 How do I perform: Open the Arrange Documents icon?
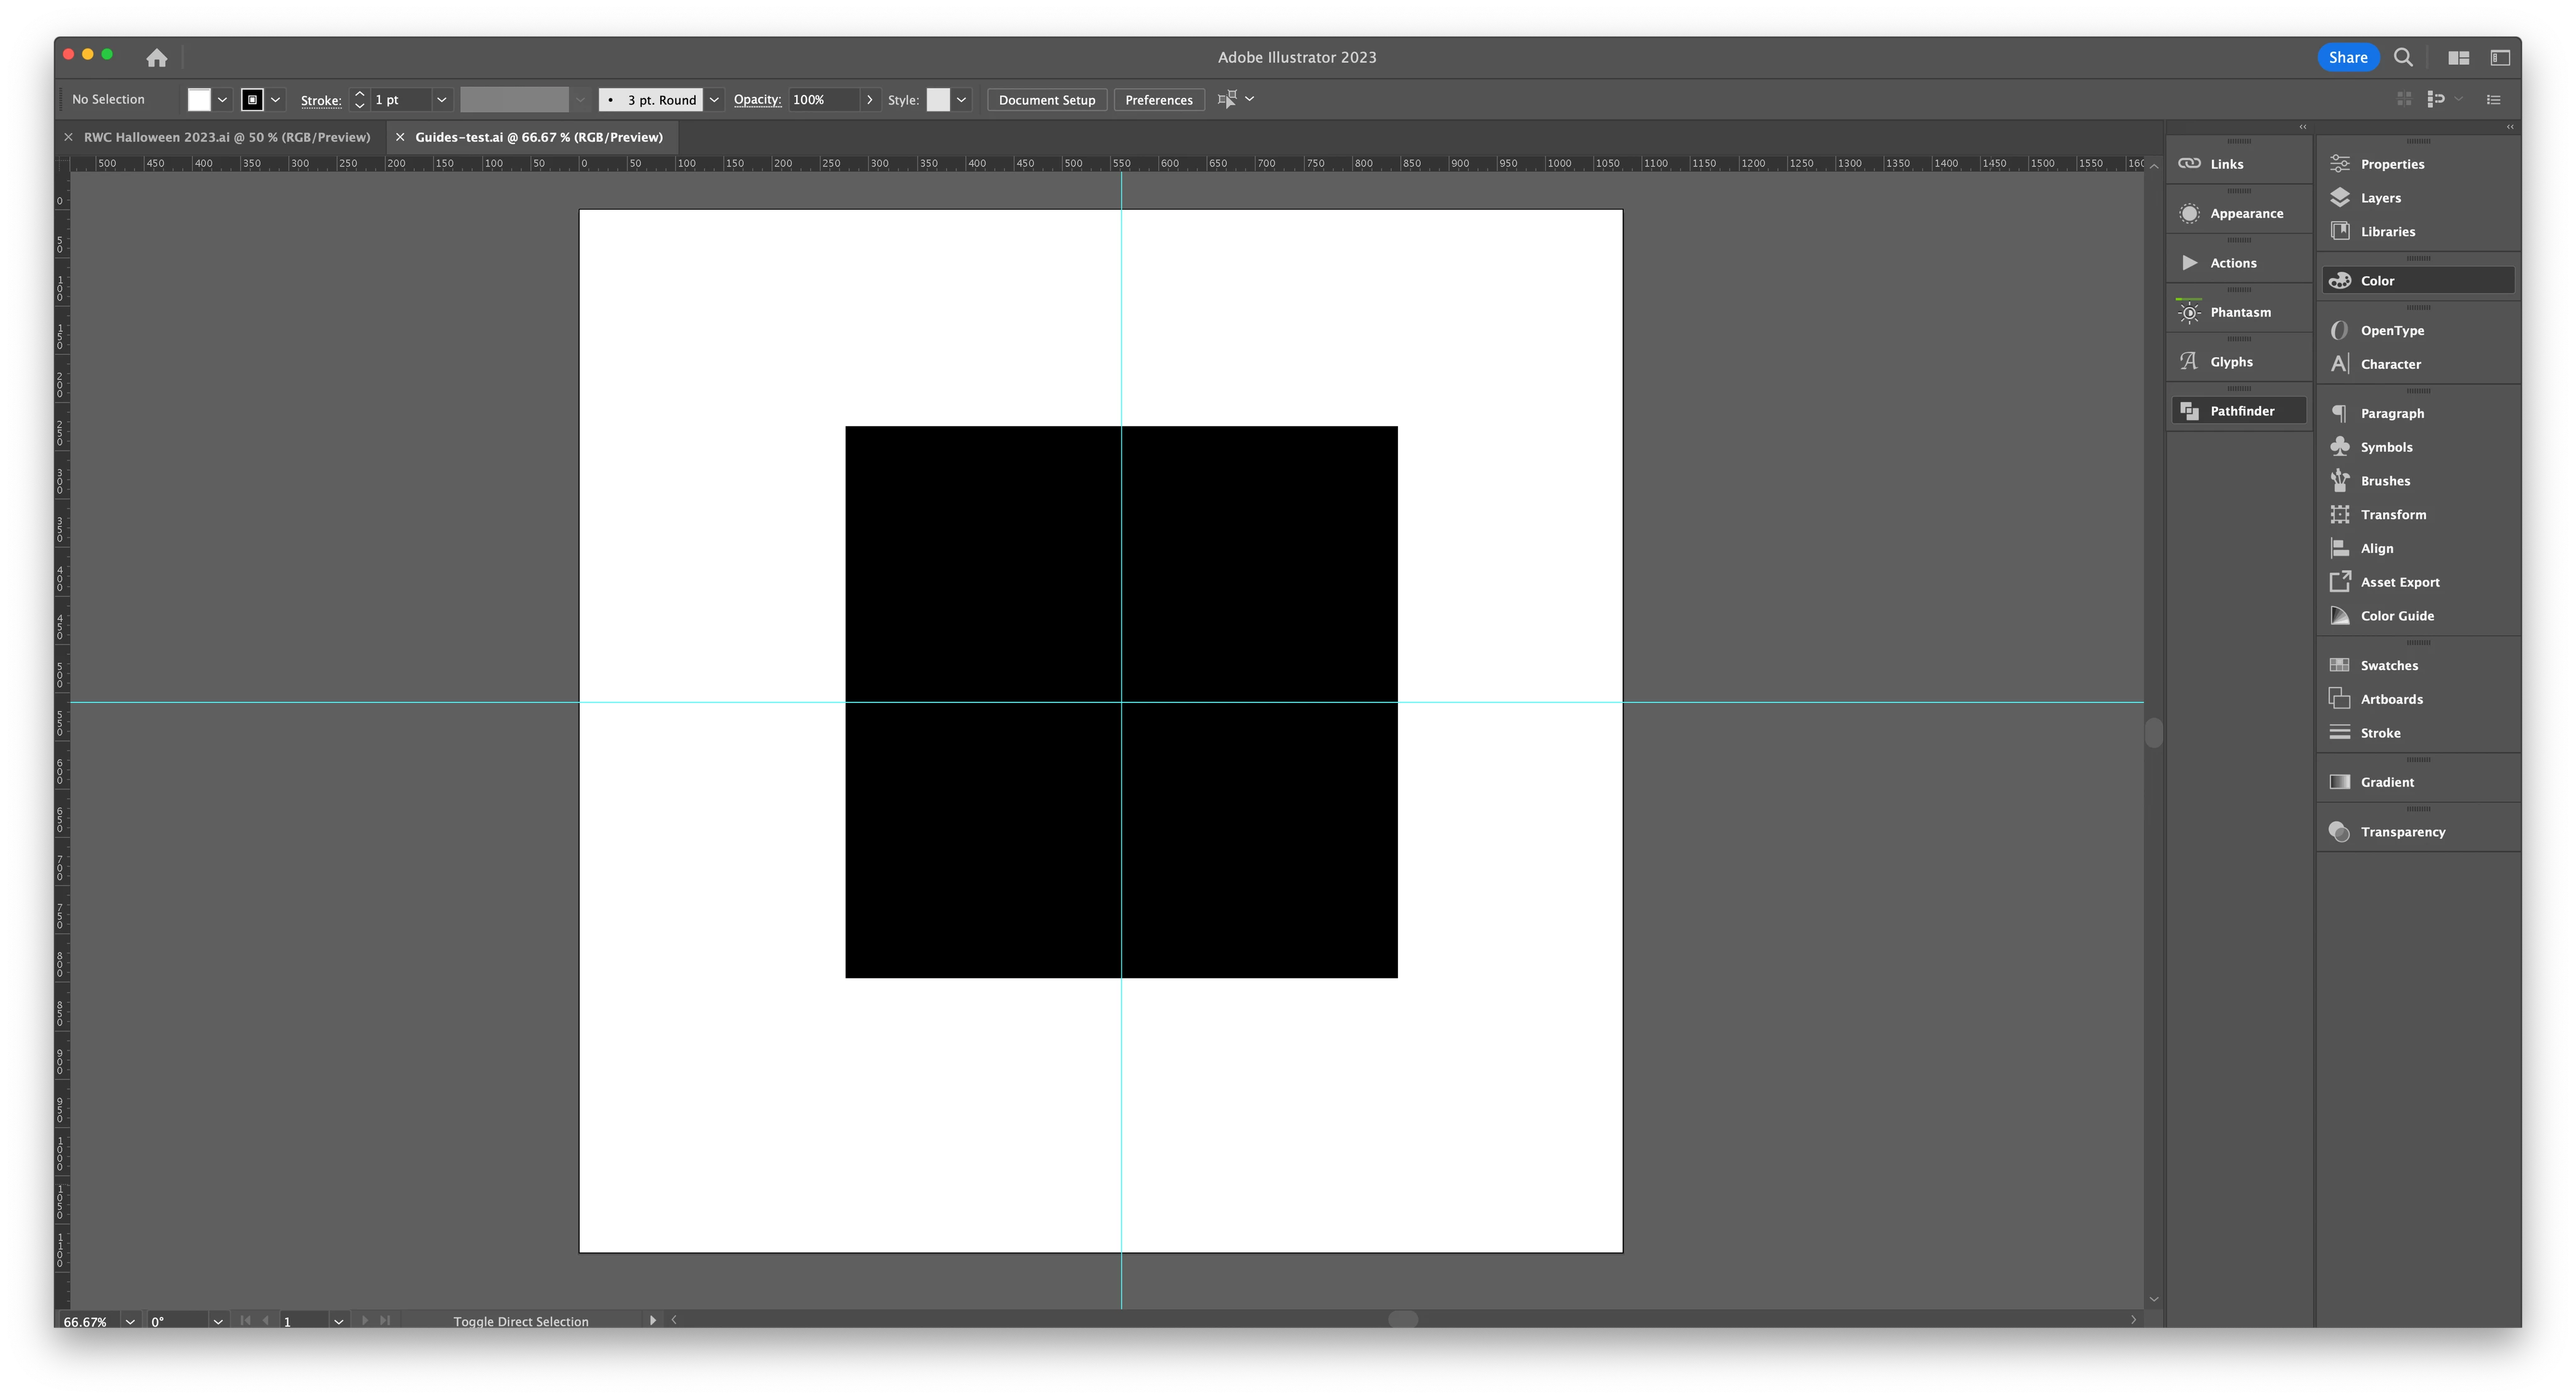tap(2458, 58)
